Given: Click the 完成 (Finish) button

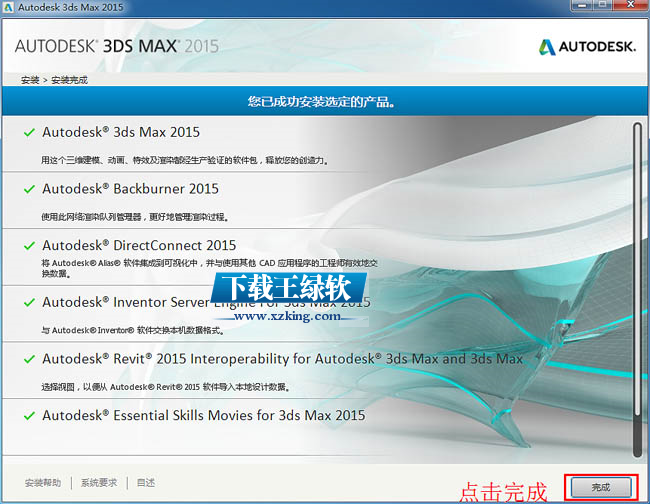Looking at the screenshot, I should pyautogui.click(x=601, y=487).
